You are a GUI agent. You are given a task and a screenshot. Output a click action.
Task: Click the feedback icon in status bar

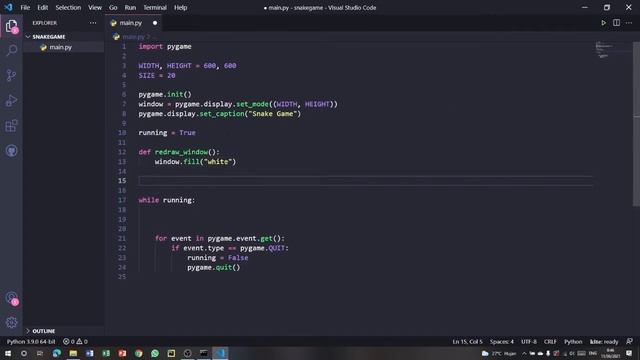pyautogui.click(x=629, y=341)
